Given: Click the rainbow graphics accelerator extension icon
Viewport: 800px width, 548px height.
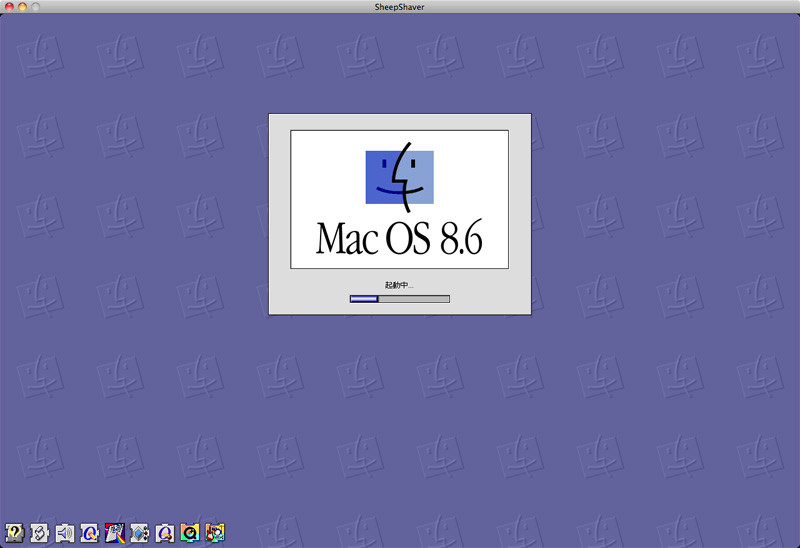Looking at the screenshot, I should pyautogui.click(x=114, y=533).
